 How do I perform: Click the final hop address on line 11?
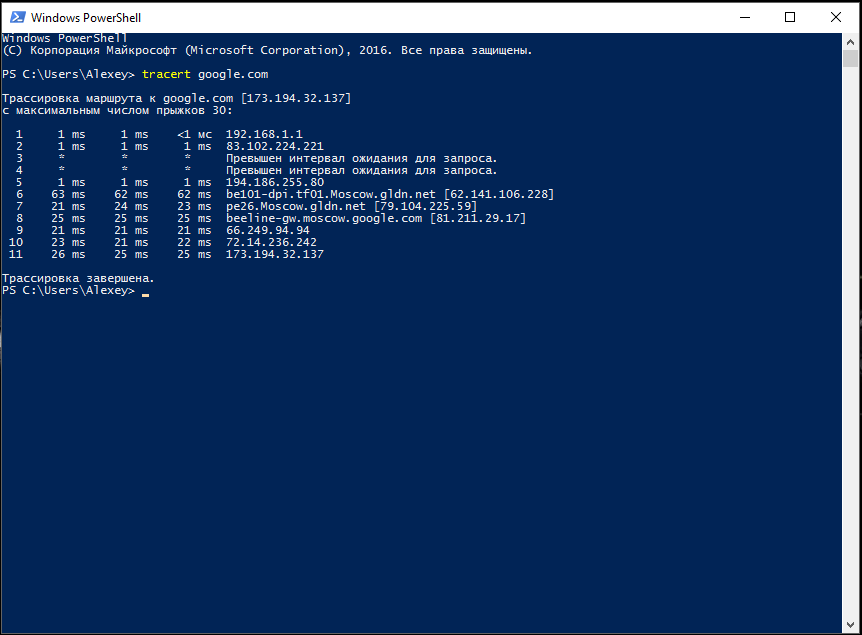tap(275, 254)
